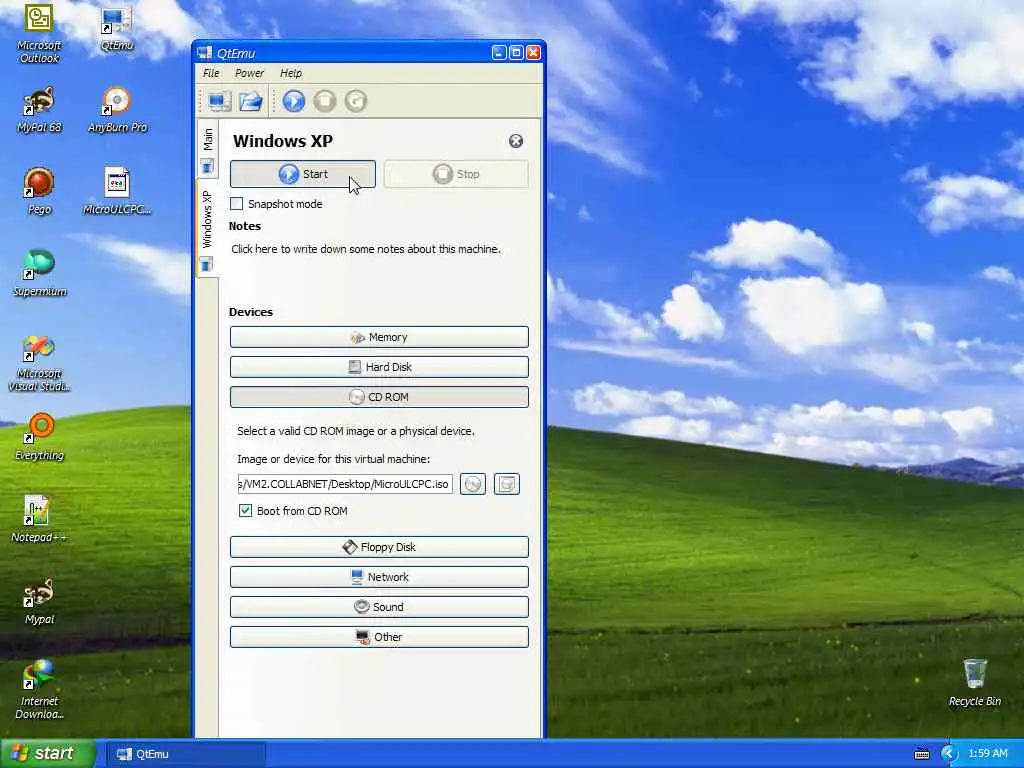Click the disabled Stop button
The width and height of the screenshot is (1024, 768).
(x=456, y=174)
